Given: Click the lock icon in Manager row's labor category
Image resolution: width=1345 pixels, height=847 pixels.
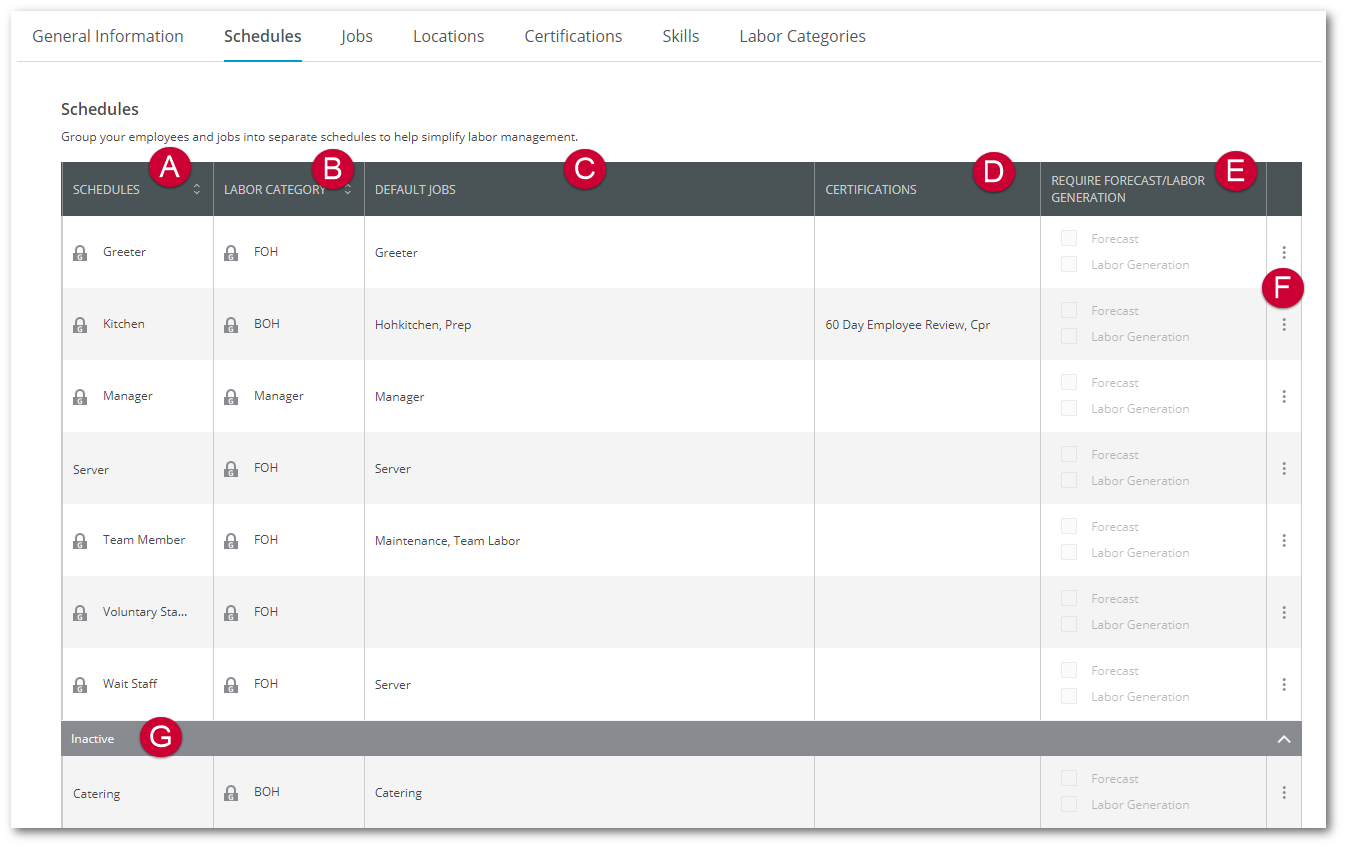Looking at the screenshot, I should 231,397.
